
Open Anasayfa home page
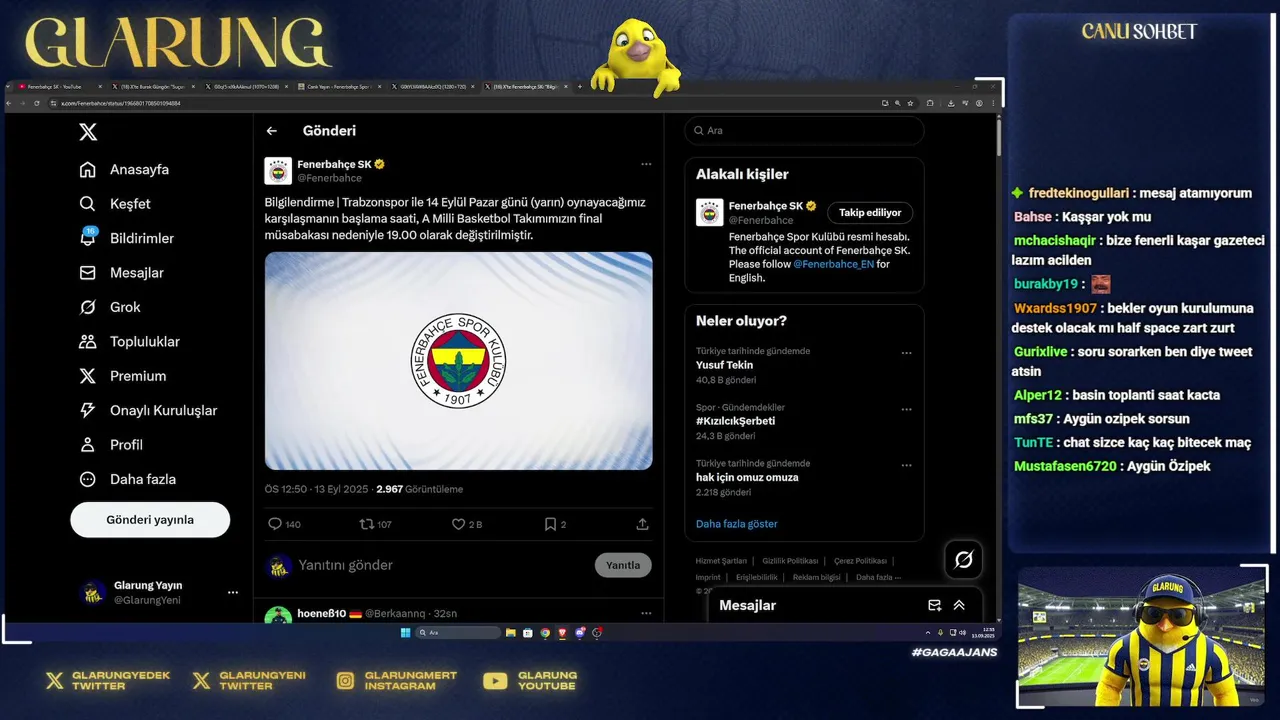coord(125,169)
